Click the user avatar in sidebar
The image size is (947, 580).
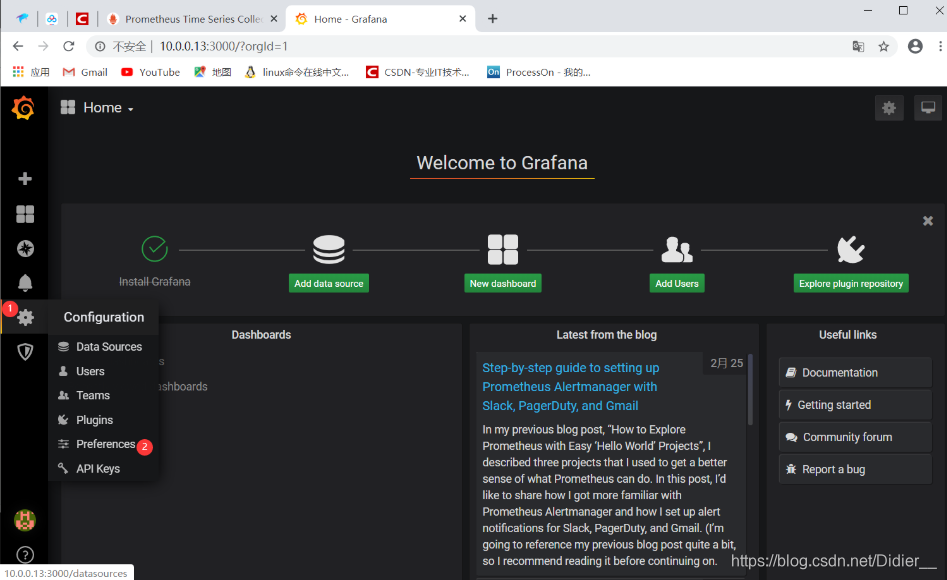[x=25, y=520]
